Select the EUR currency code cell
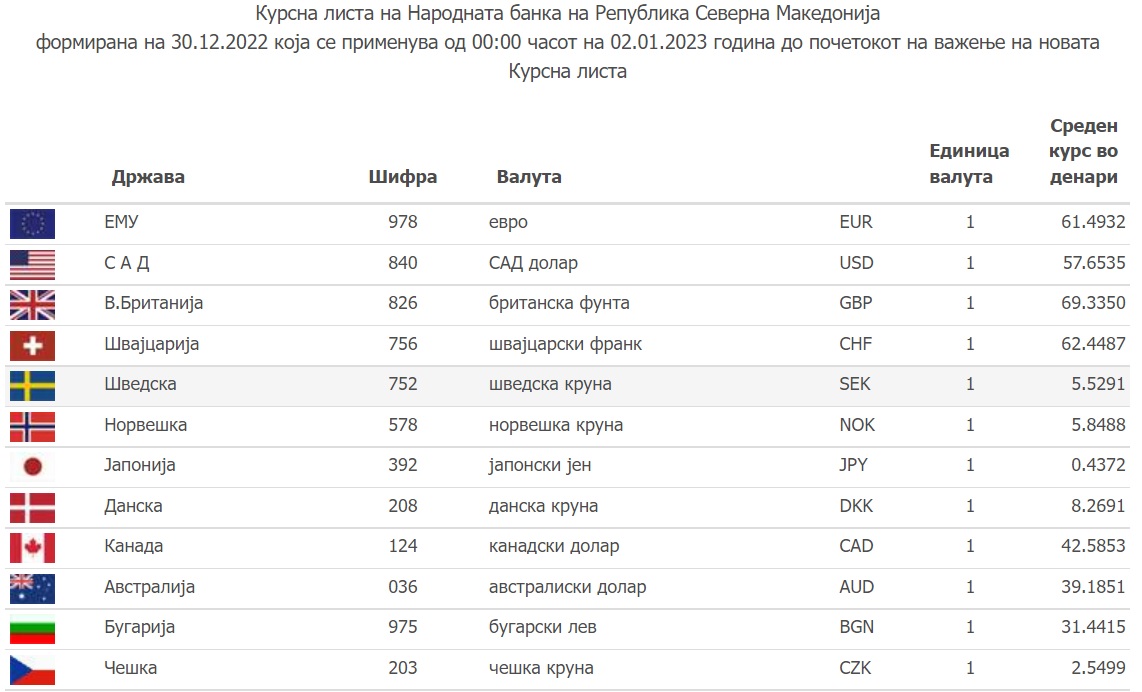The image size is (1142, 692). [x=856, y=222]
